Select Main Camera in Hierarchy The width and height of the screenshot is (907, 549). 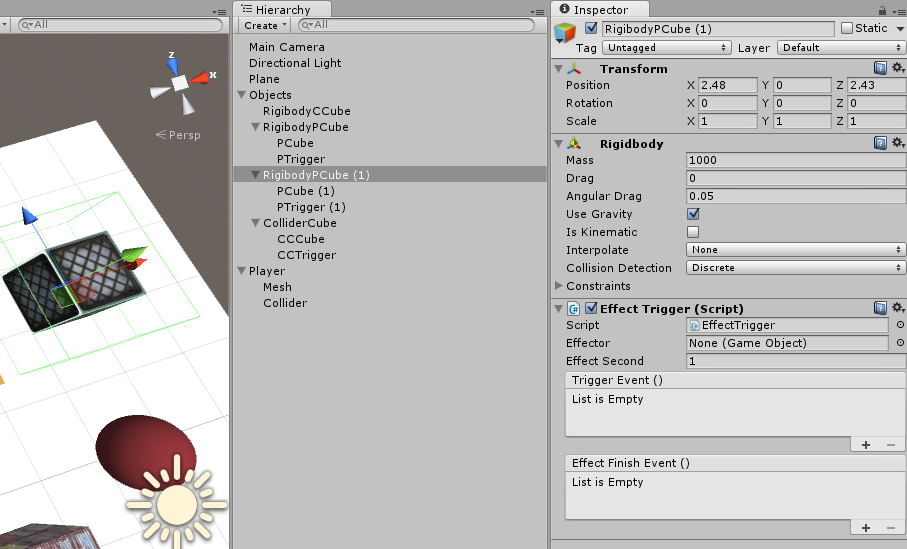pyautogui.click(x=286, y=47)
